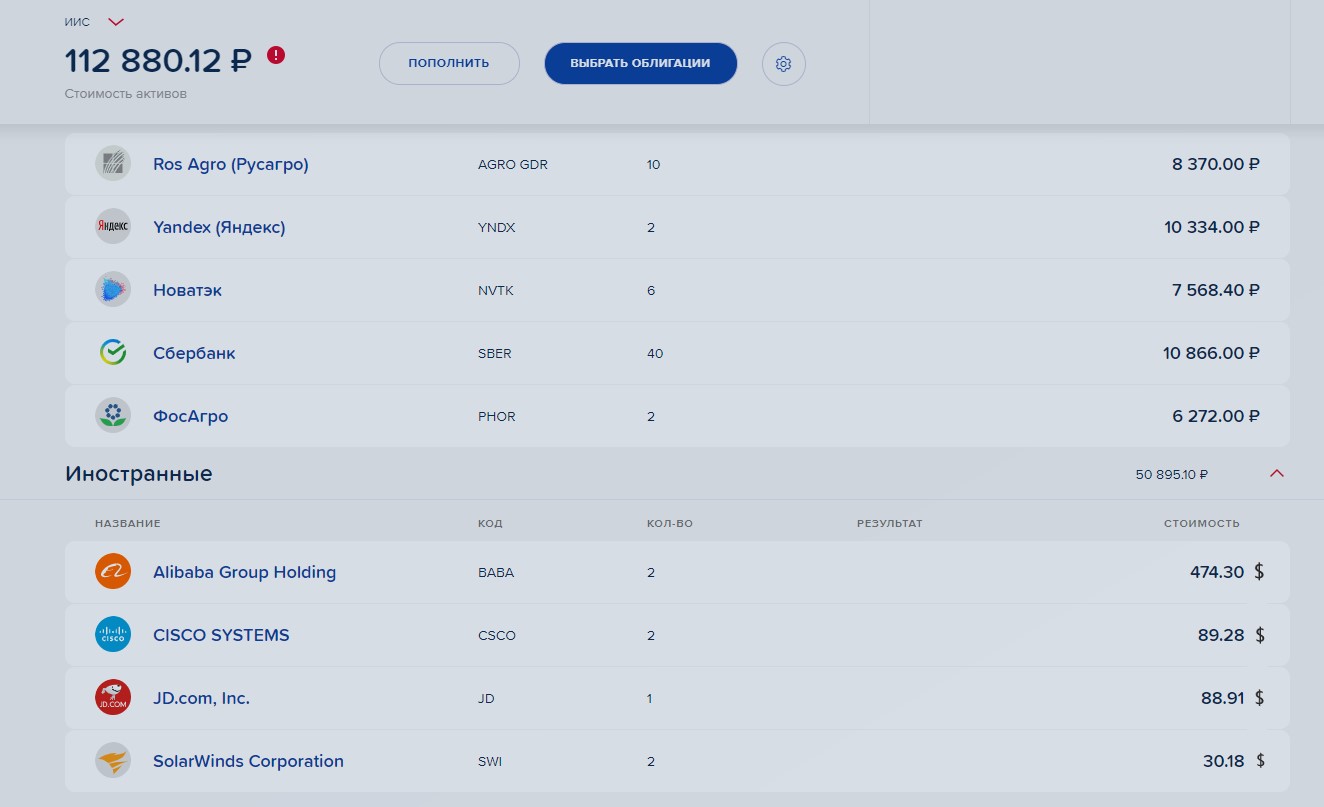The height and width of the screenshot is (807, 1324).
Task: Click the JD.com red logo icon
Action: tap(113, 698)
